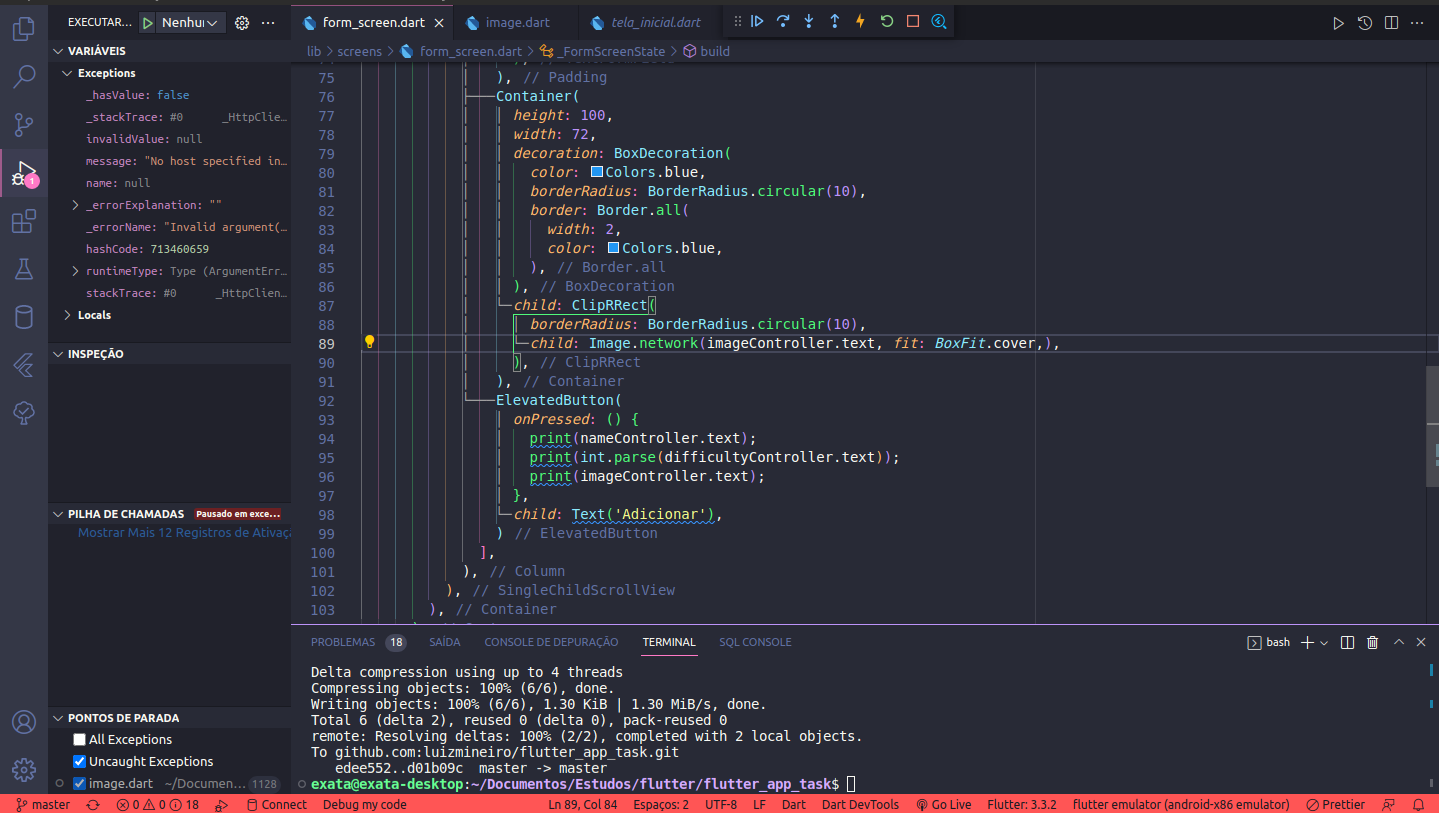Viewport: 1439px width, 813px height.
Task: Click Colors.blue swatch on line 84
Action: 614,248
